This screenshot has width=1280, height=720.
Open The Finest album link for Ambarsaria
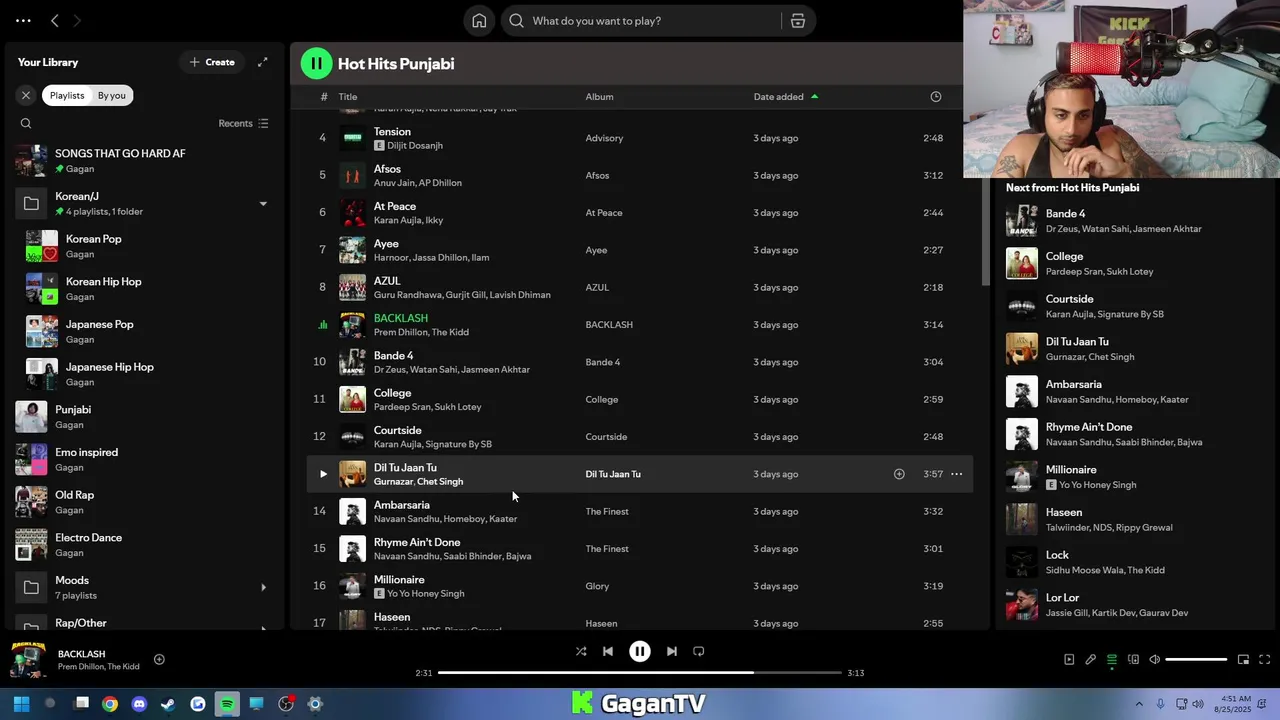[607, 512]
